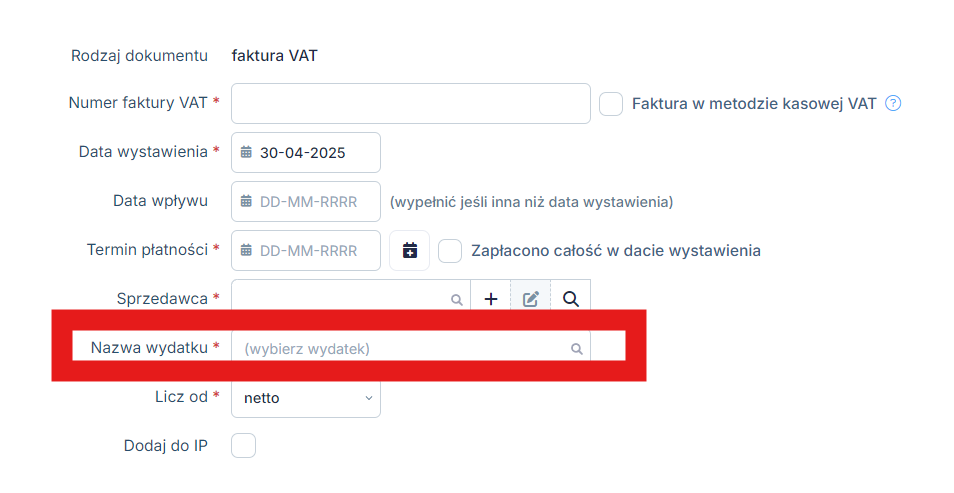Click small magnifier inside Sprzedawca input
The image size is (954, 493).
click(x=456, y=299)
